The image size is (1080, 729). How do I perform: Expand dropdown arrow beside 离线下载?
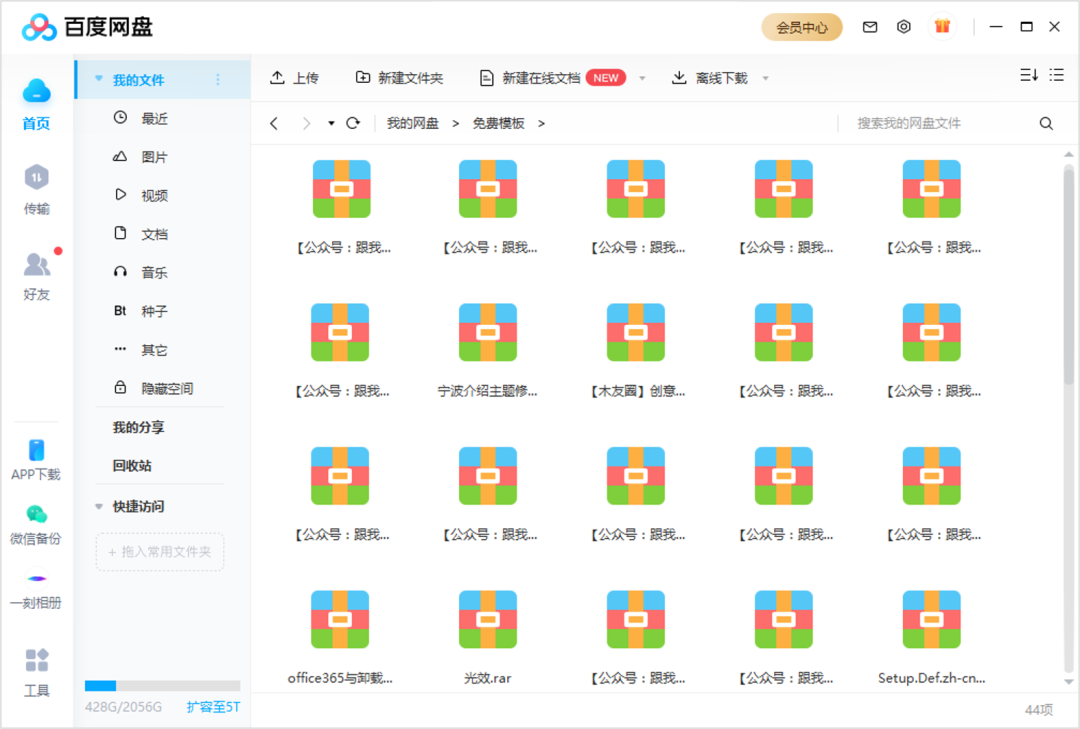pyautogui.click(x=765, y=79)
